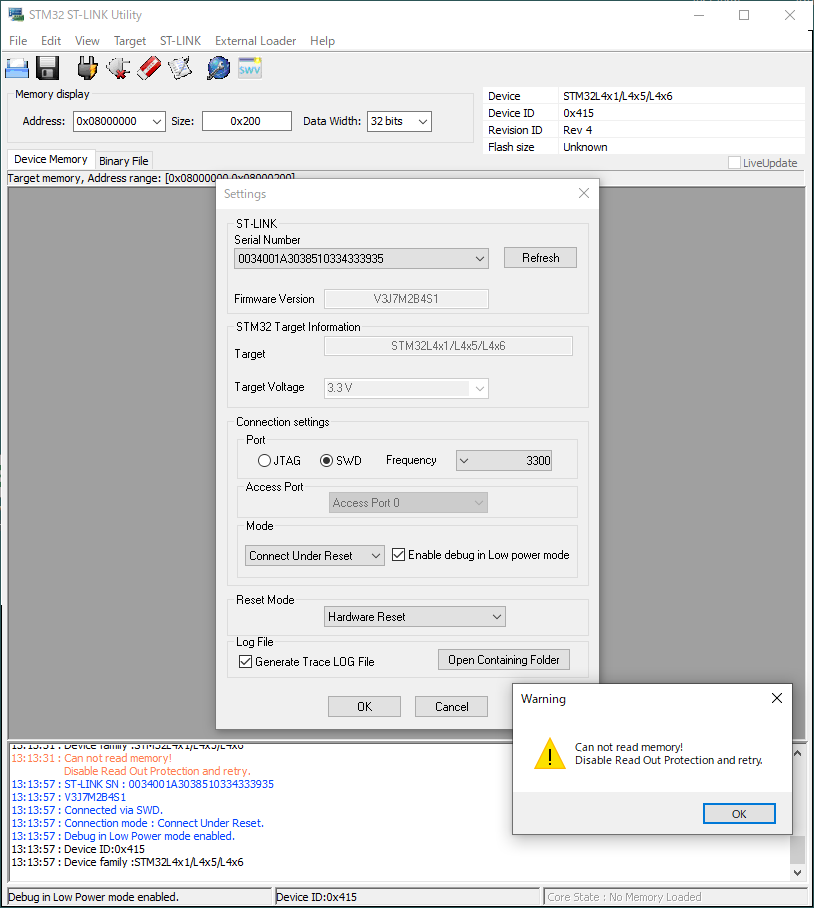This screenshot has width=814, height=908.
Task: Maximize the ST-LINK Utility window
Action: 744,15
